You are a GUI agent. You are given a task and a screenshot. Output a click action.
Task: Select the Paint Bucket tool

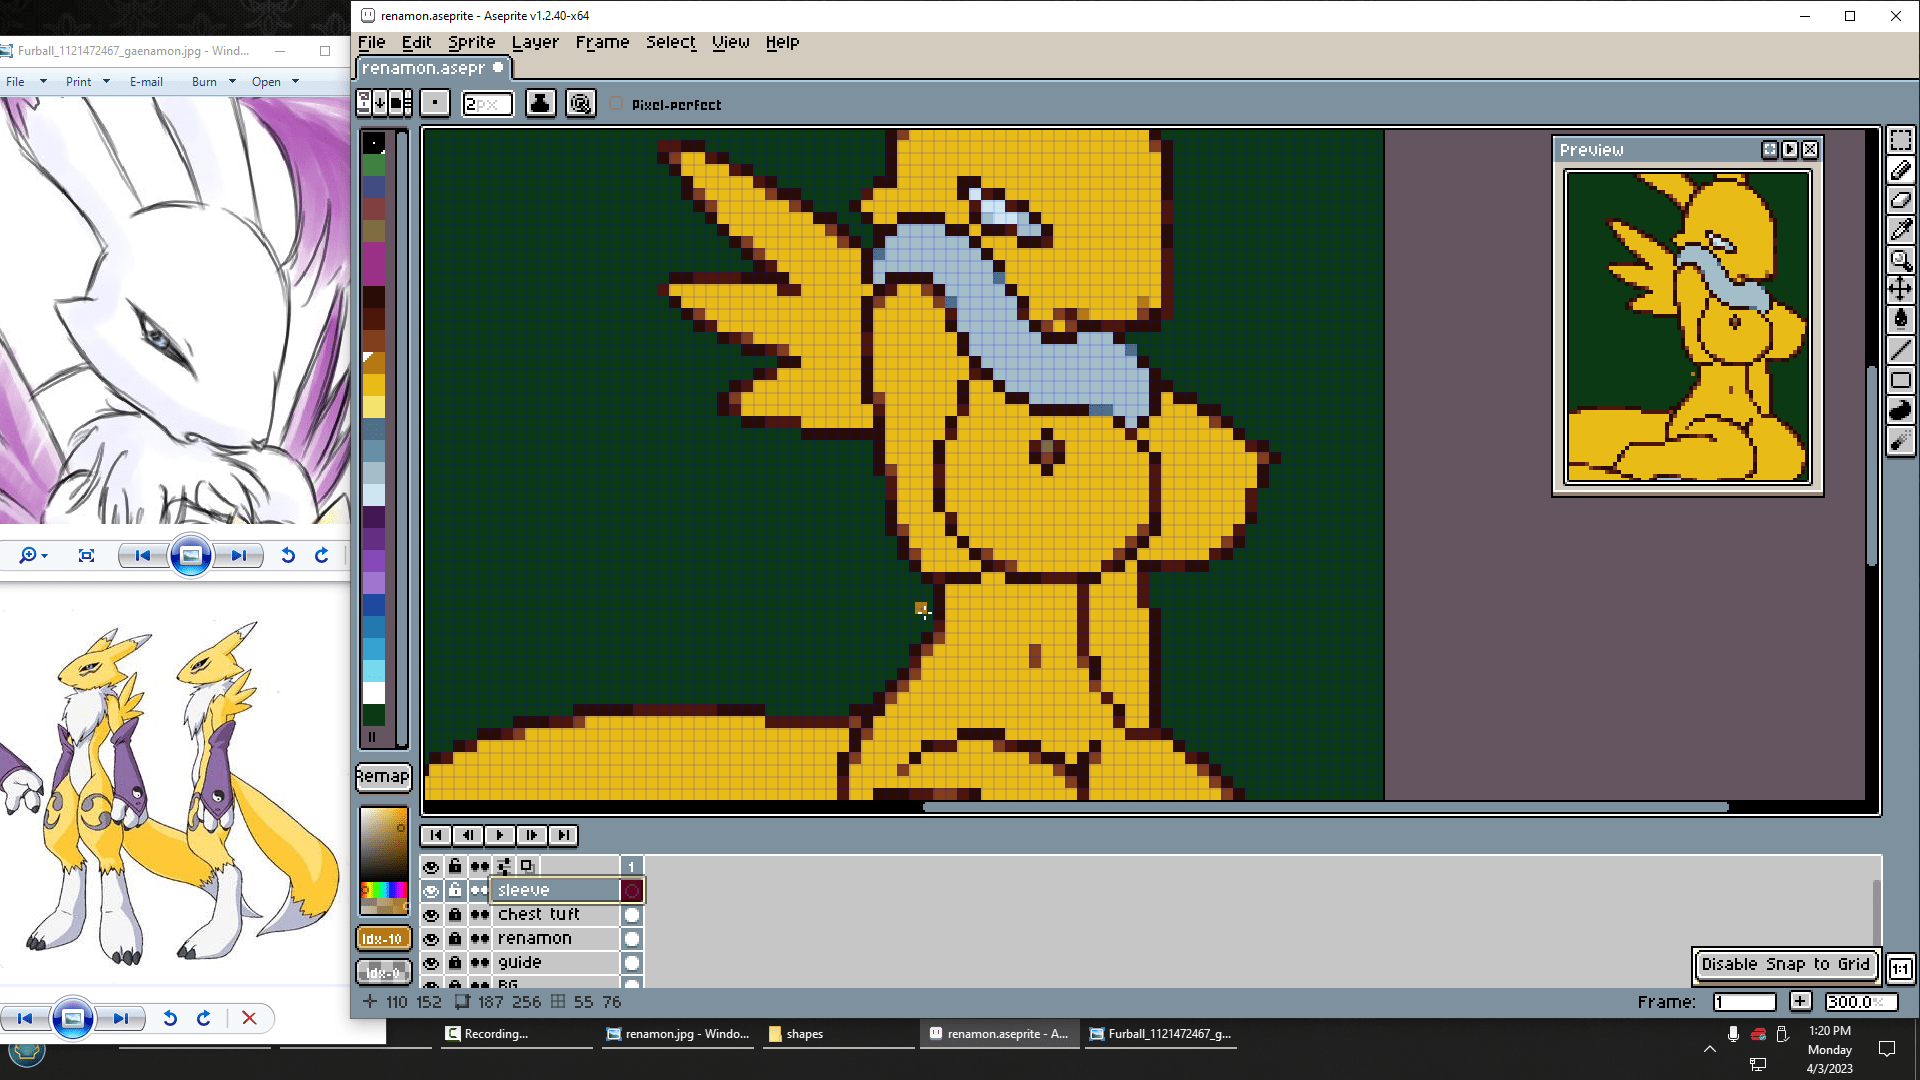pos(1900,320)
